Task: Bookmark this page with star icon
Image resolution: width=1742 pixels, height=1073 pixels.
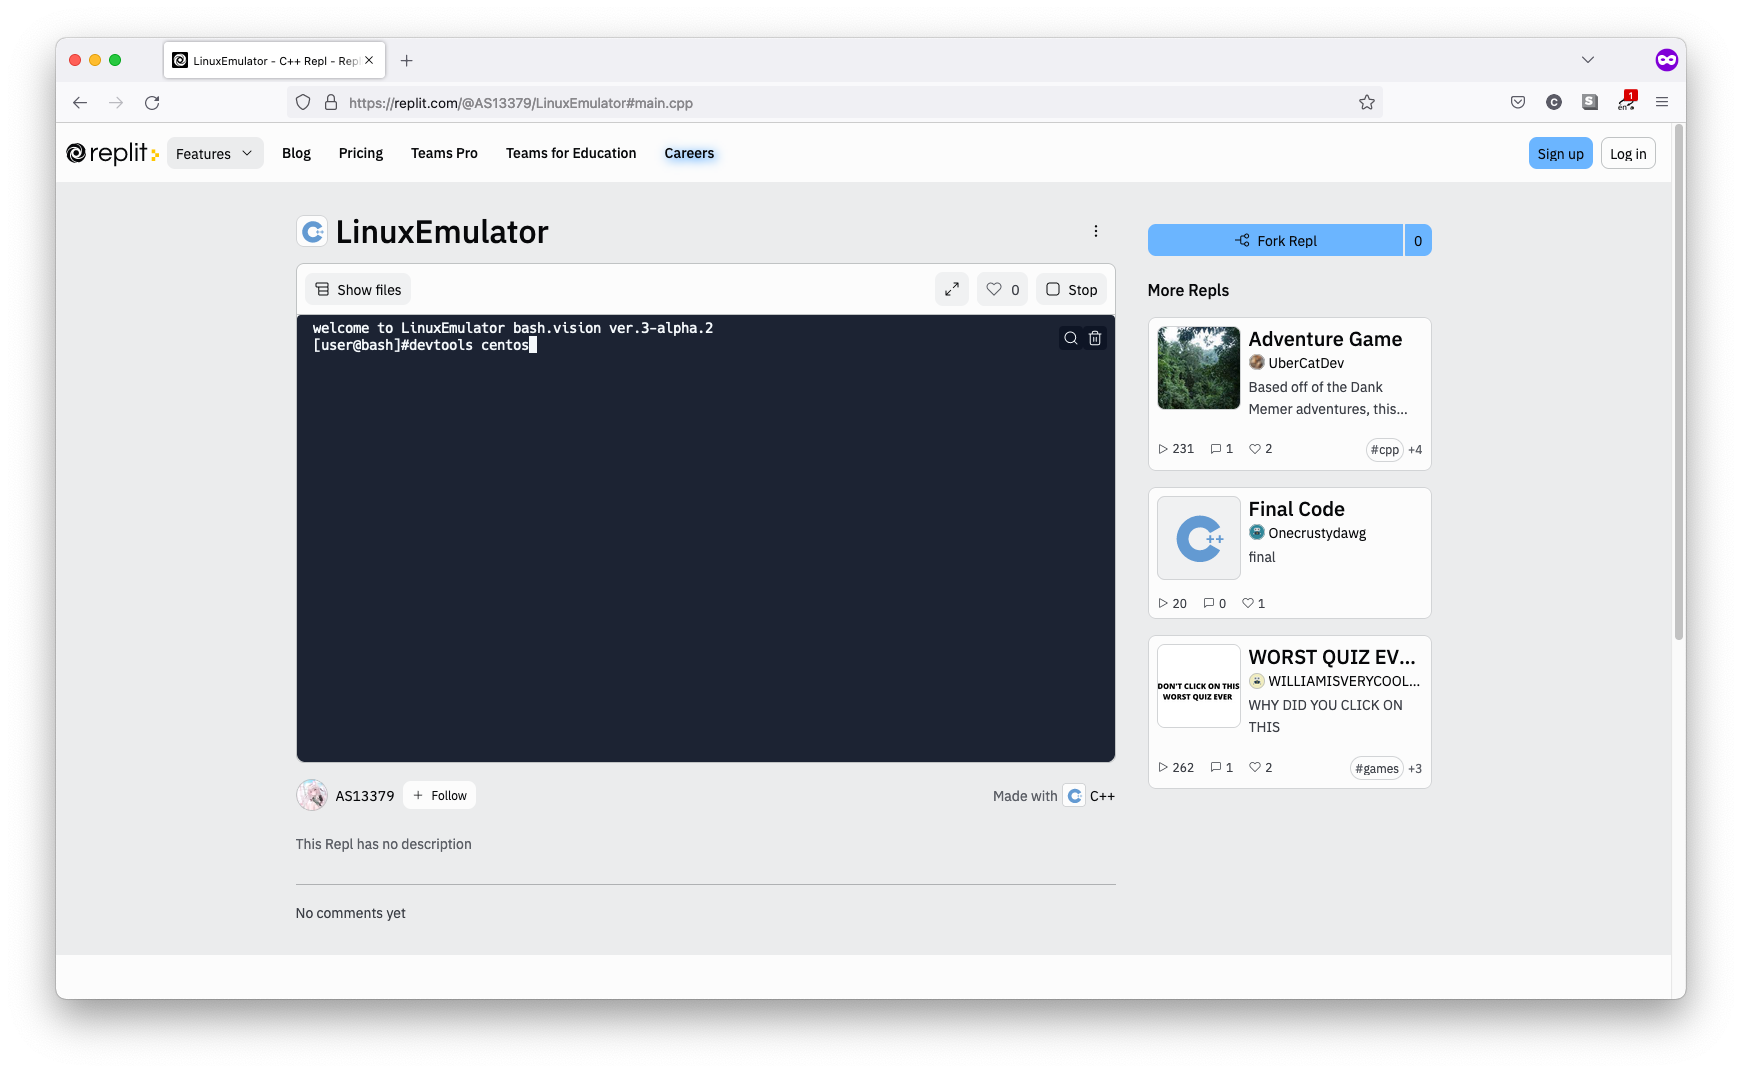Action: click(1367, 102)
